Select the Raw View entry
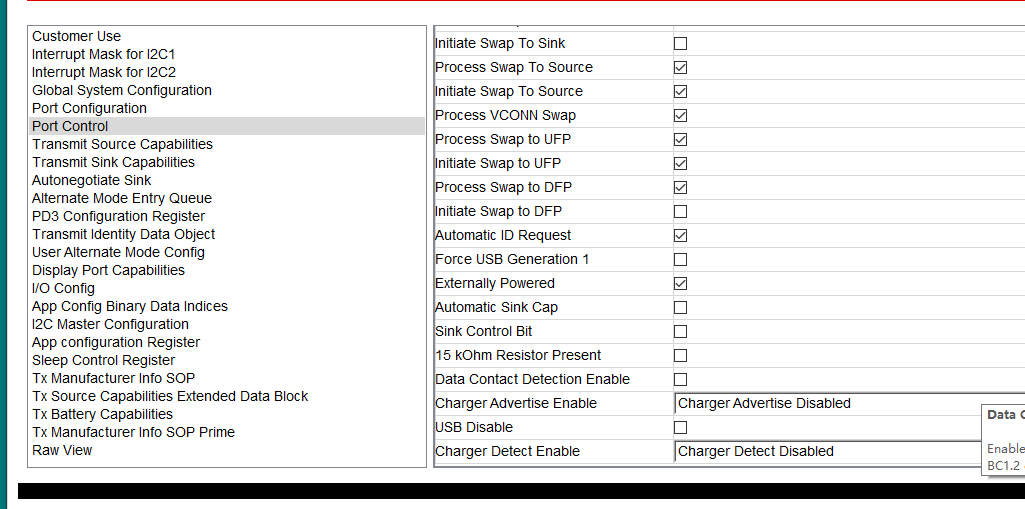 (62, 450)
